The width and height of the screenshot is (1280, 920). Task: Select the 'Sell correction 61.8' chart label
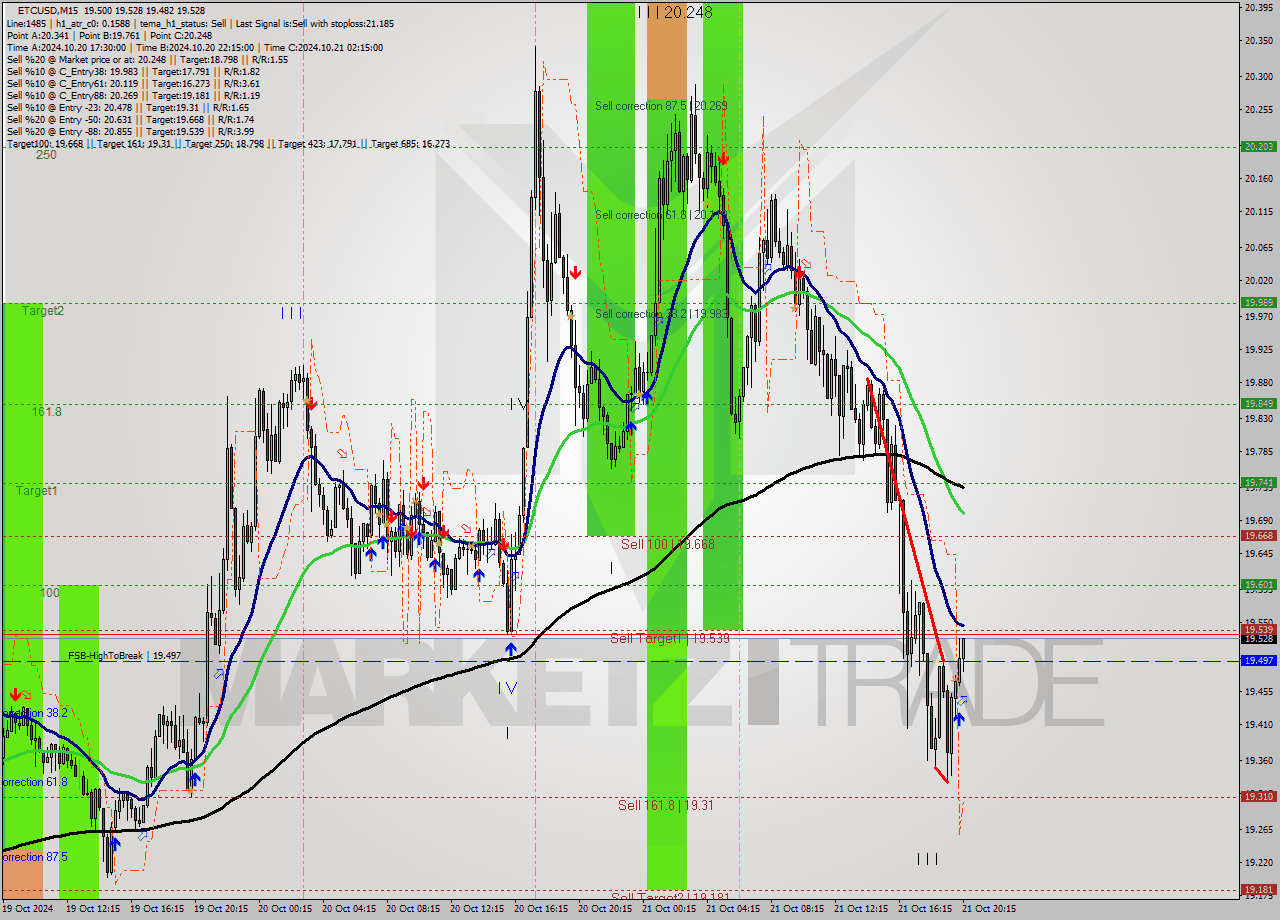pyautogui.click(x=659, y=214)
